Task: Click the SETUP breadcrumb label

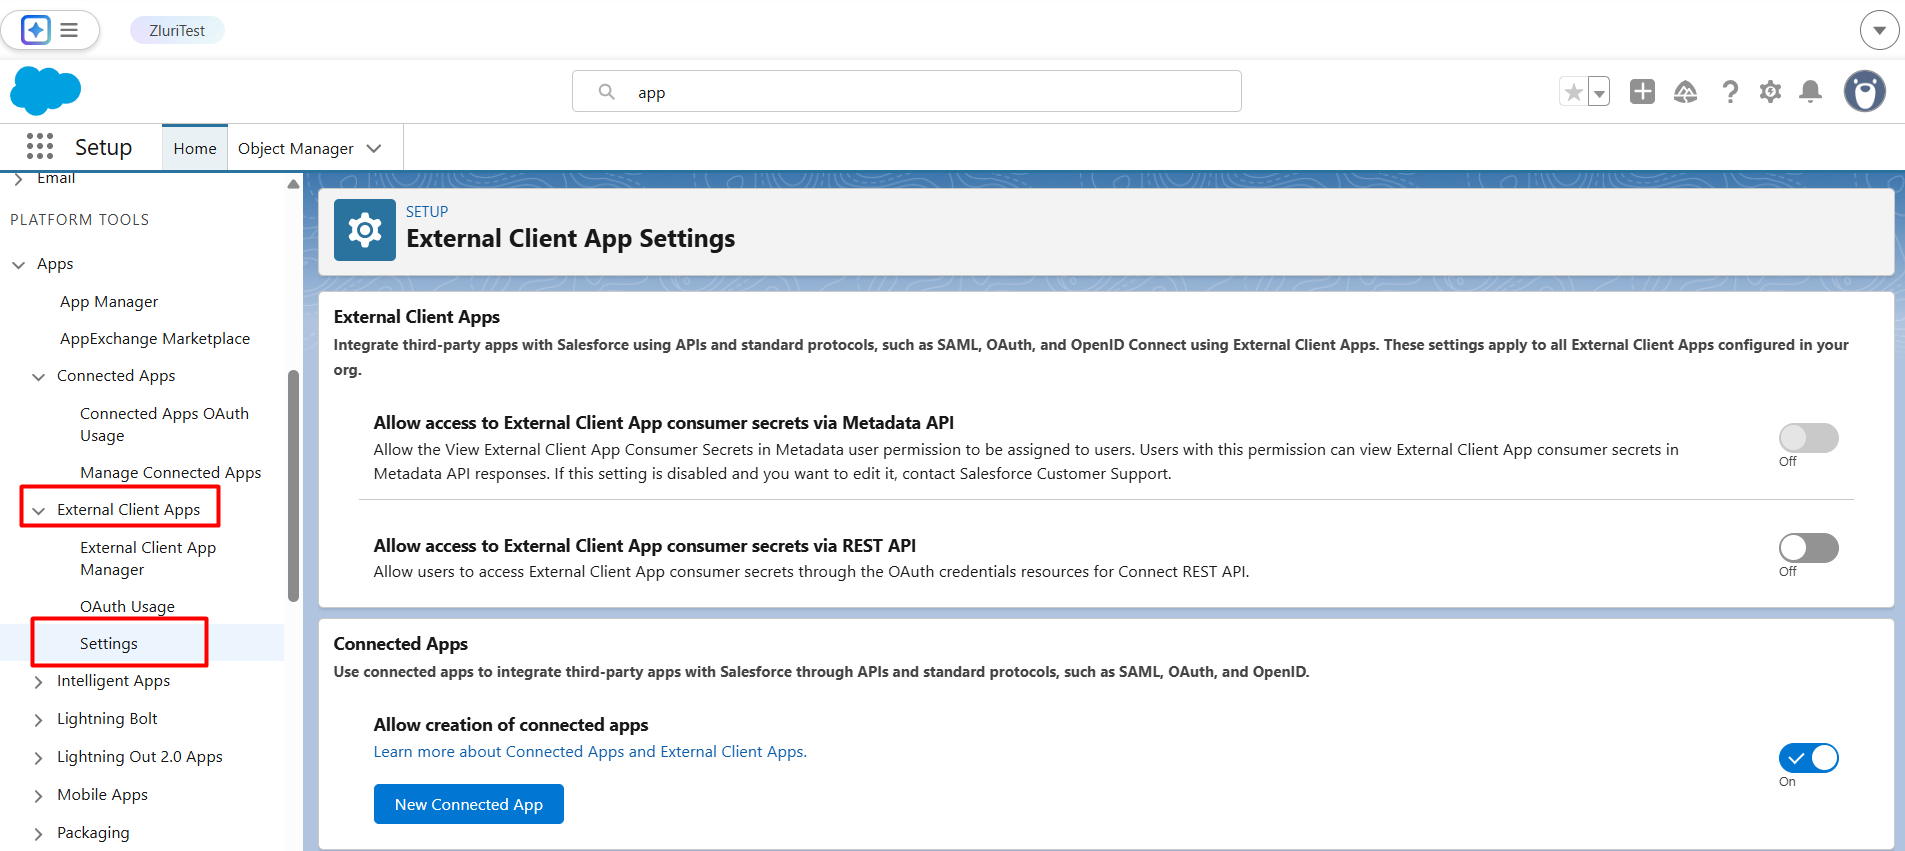Action: click(427, 211)
